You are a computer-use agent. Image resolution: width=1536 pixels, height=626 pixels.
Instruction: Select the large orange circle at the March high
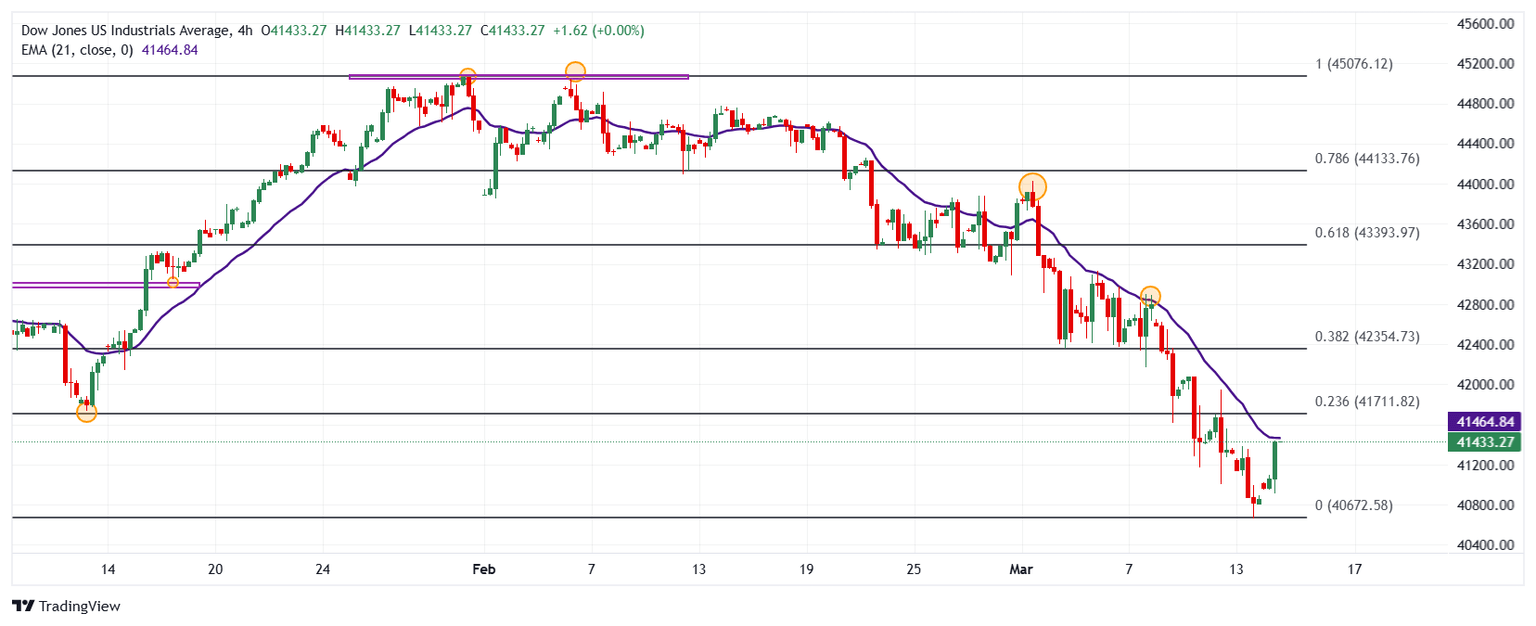[1032, 186]
